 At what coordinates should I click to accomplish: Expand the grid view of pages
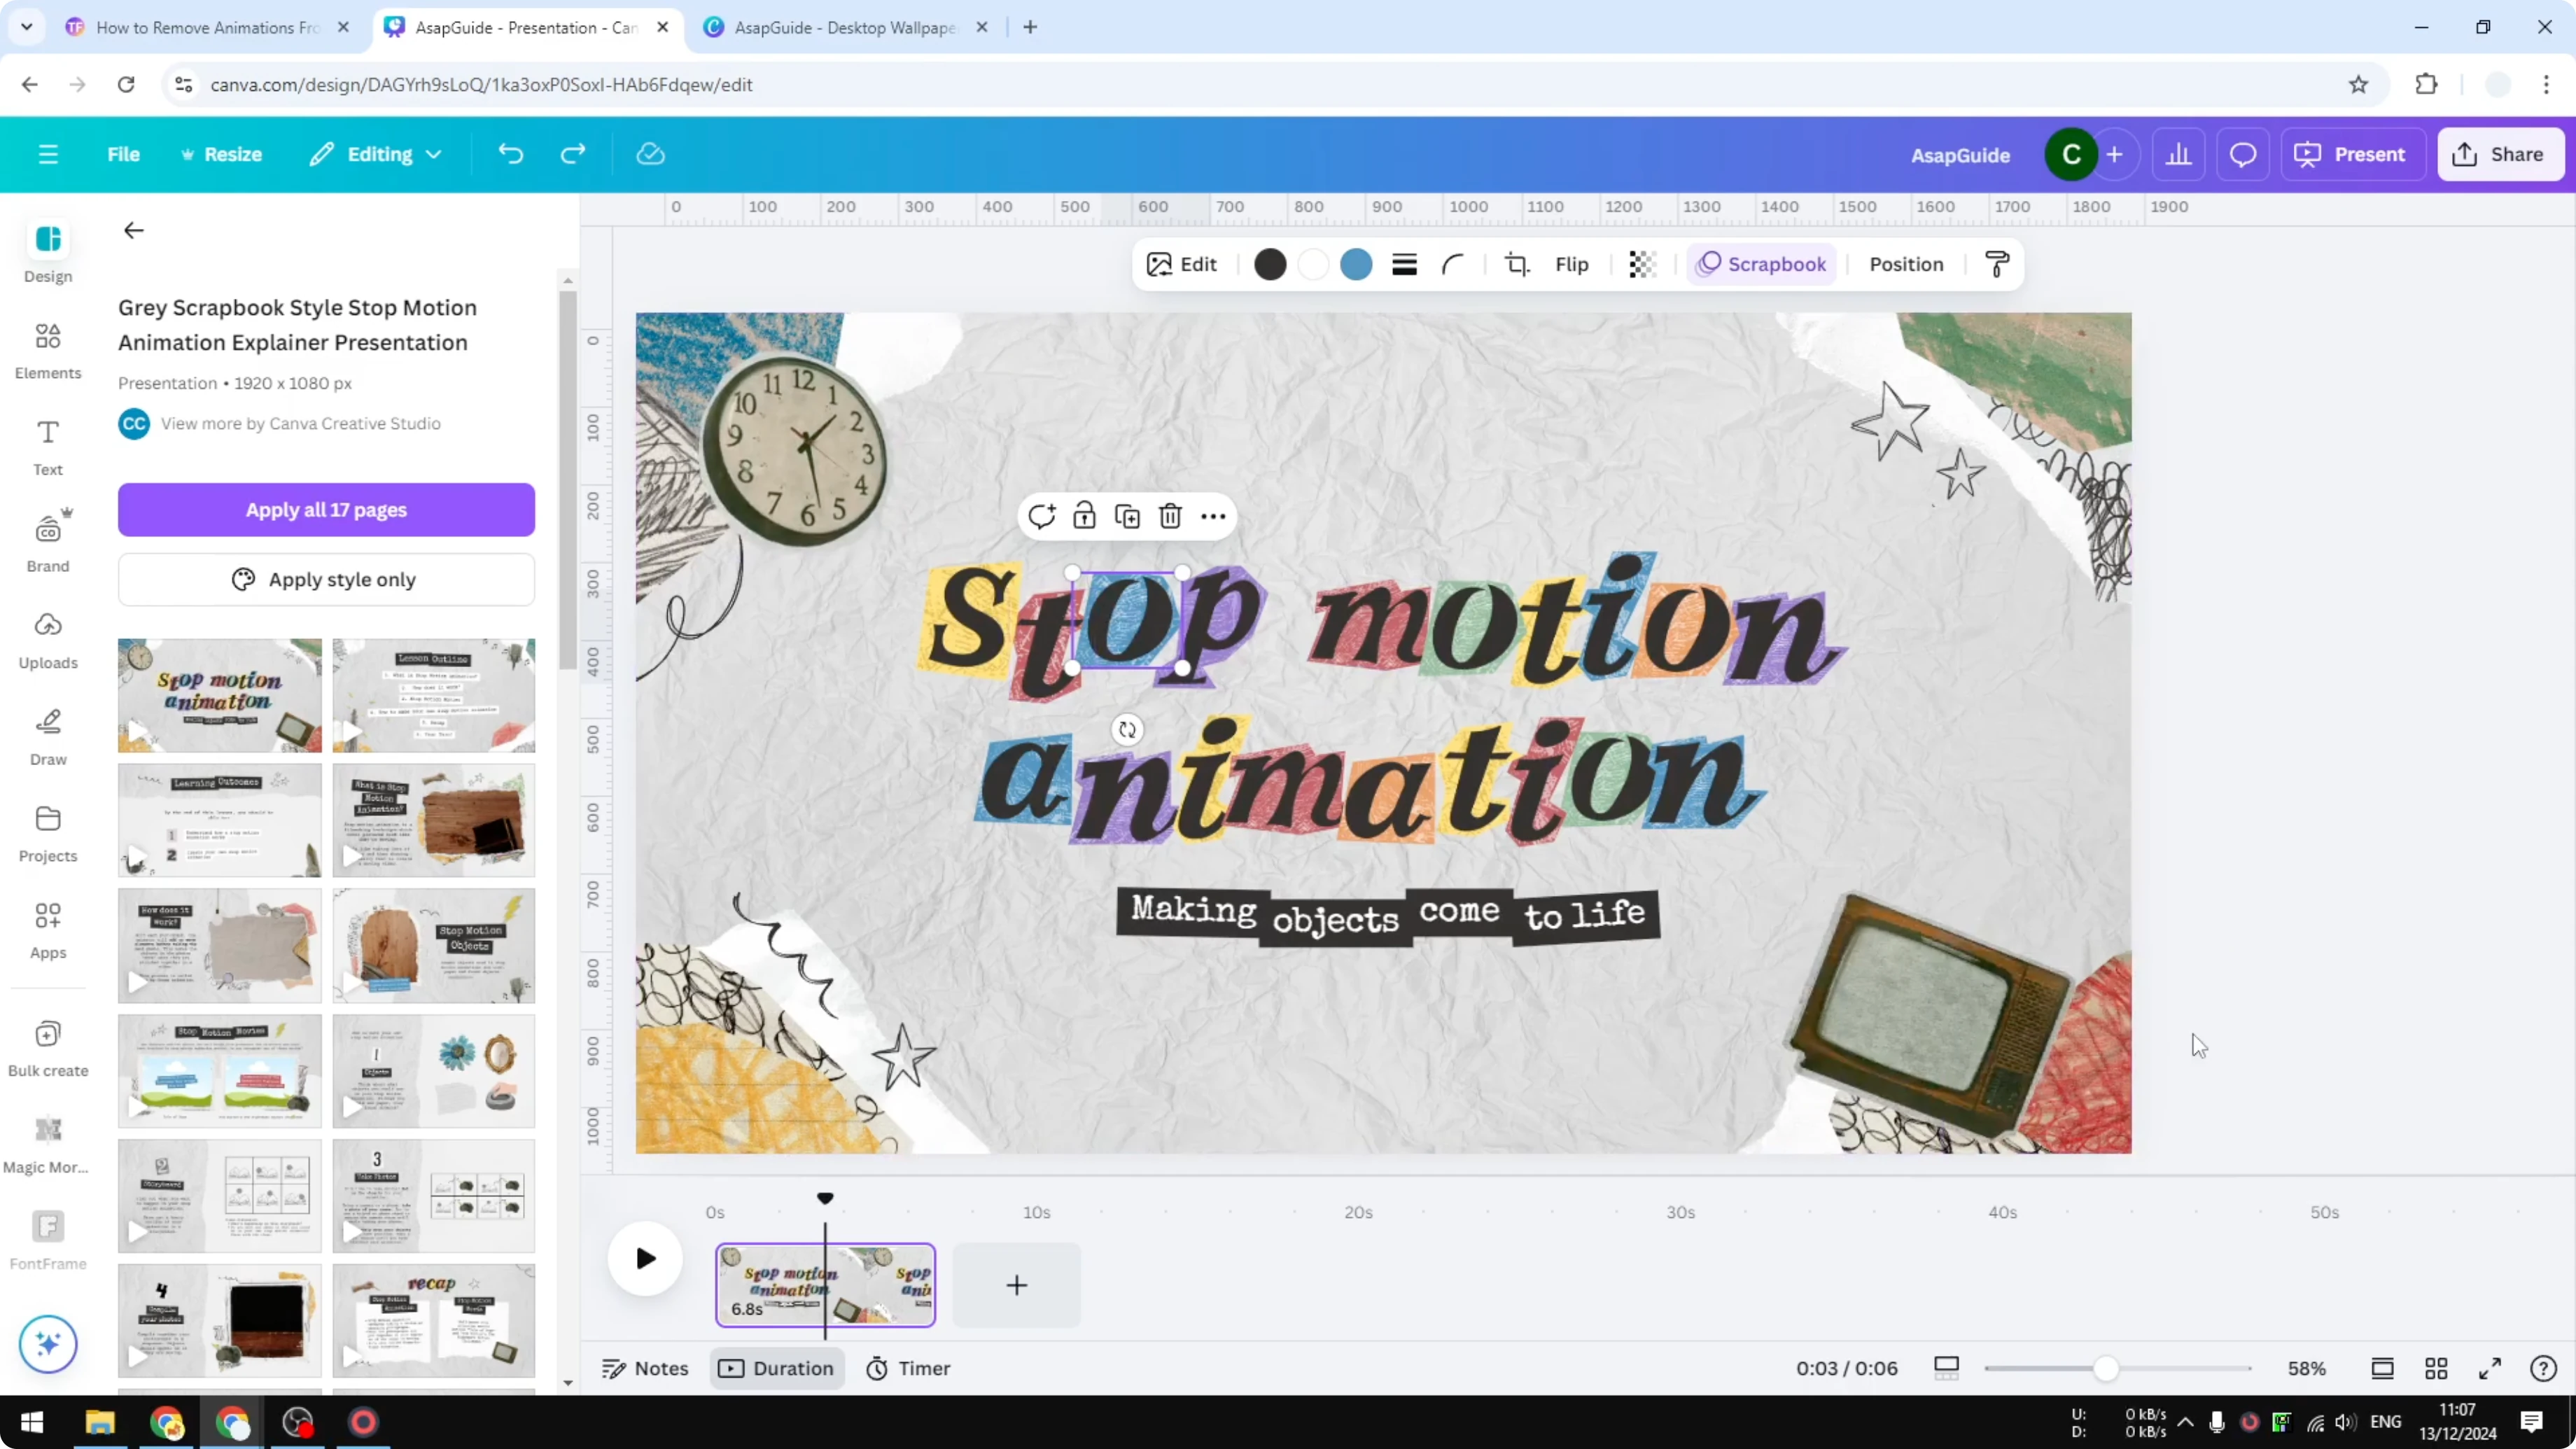coord(2436,1368)
